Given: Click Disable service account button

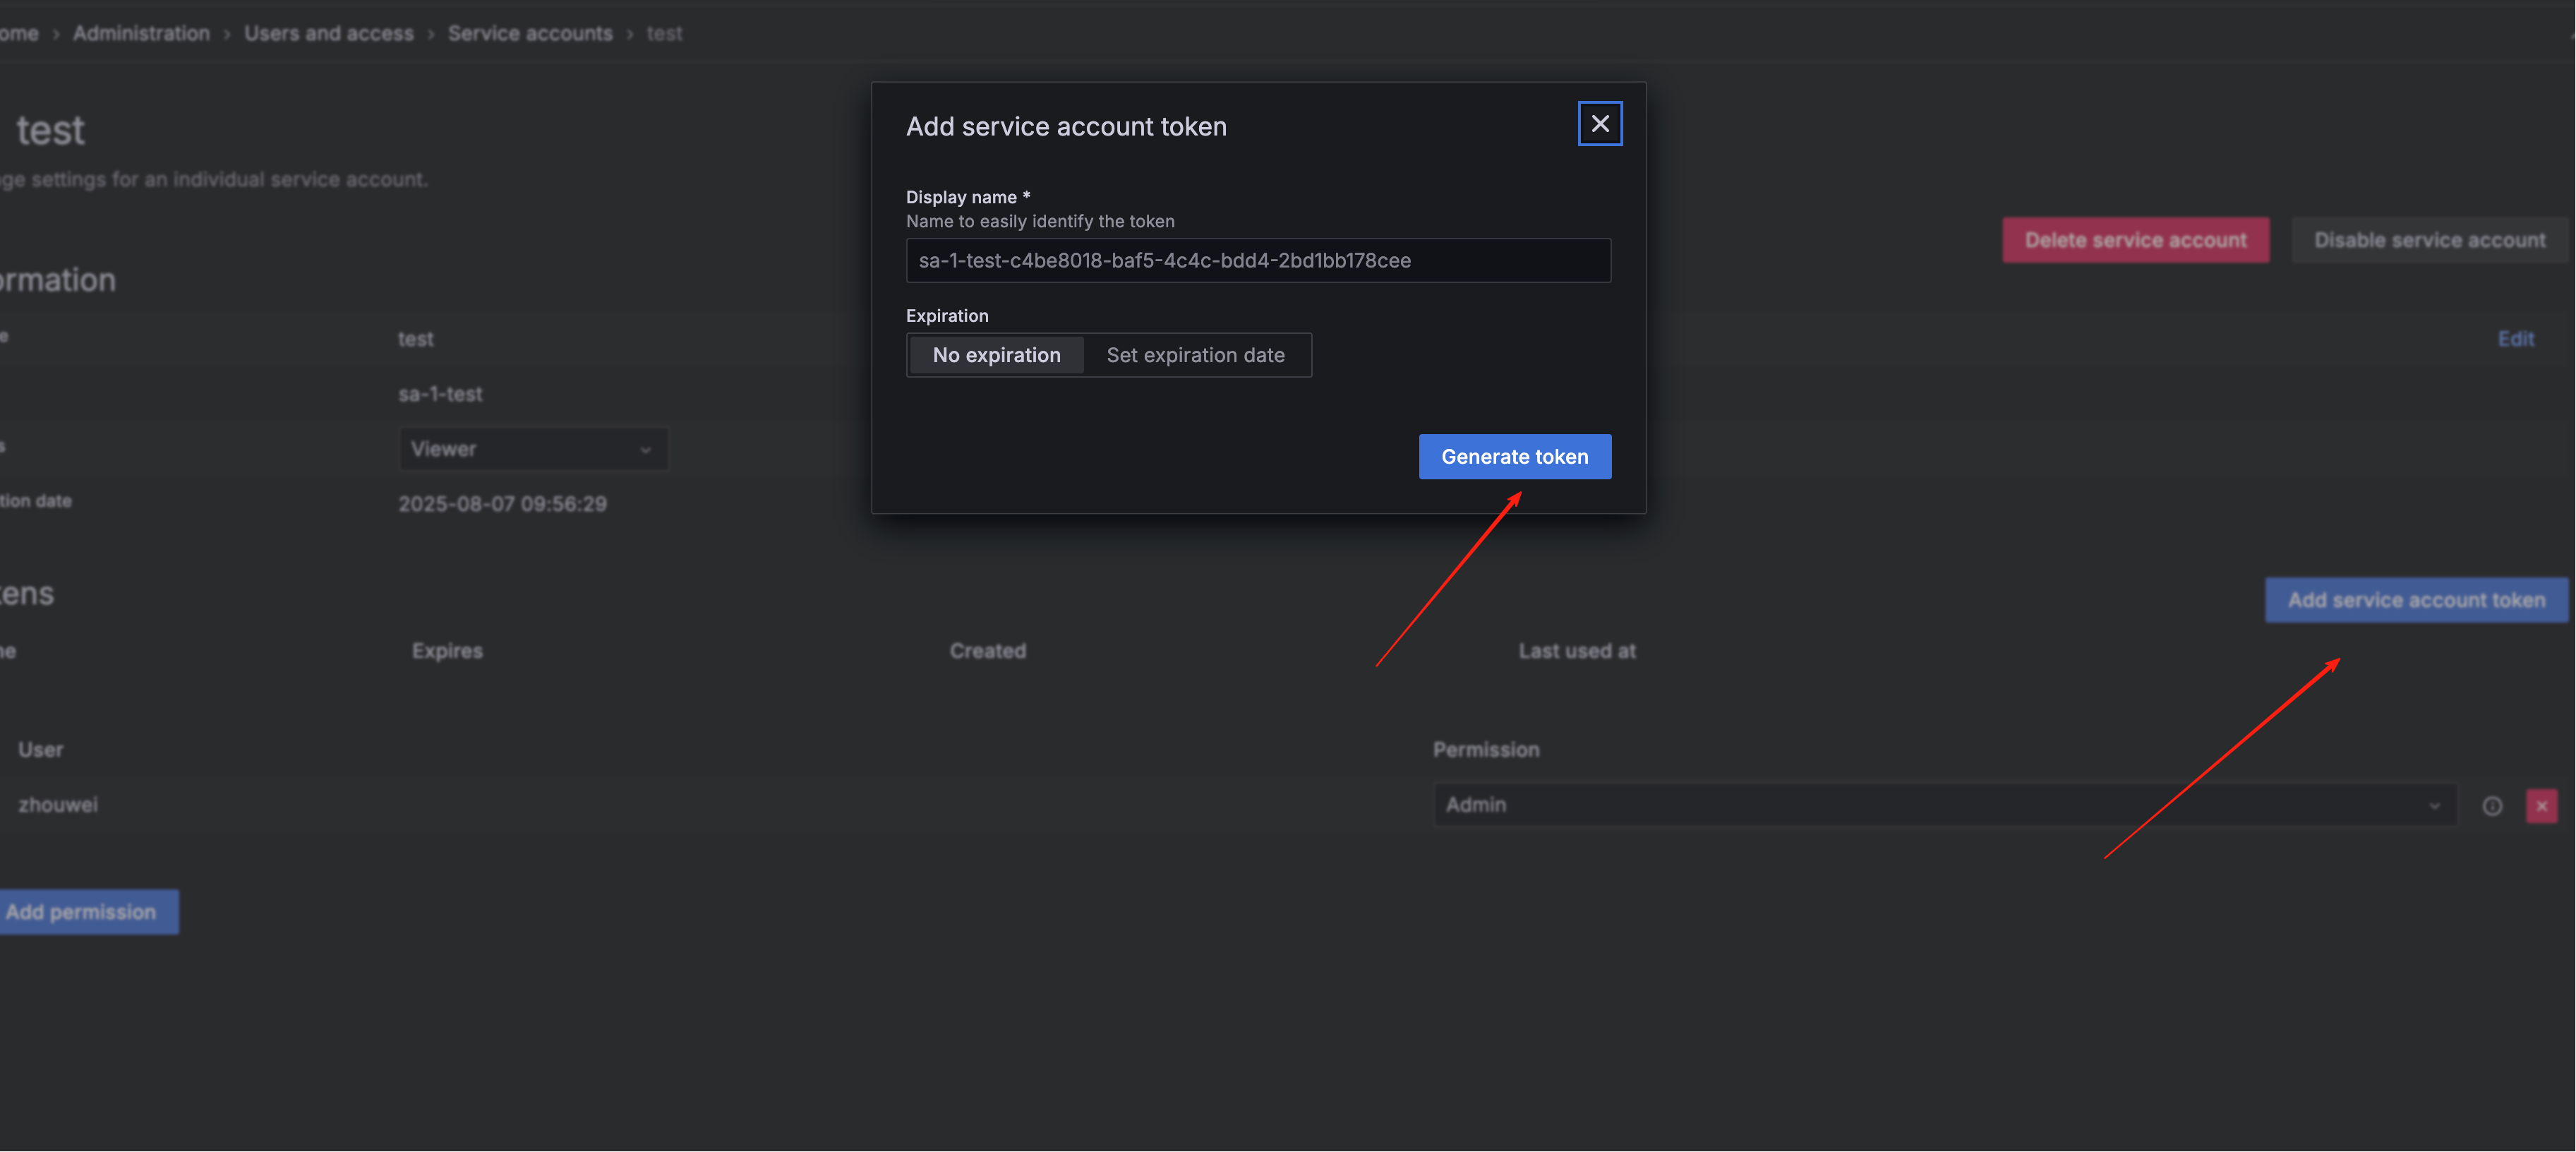Looking at the screenshot, I should (2429, 240).
